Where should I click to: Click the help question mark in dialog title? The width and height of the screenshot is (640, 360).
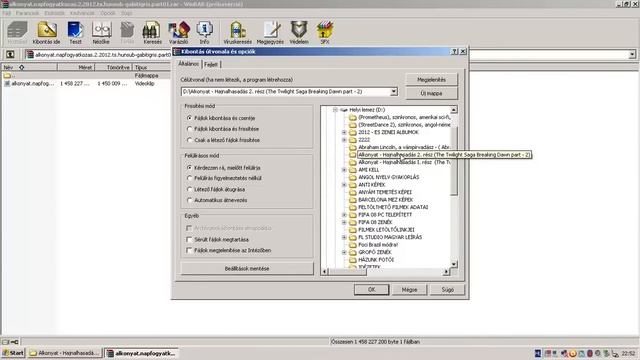click(455, 51)
